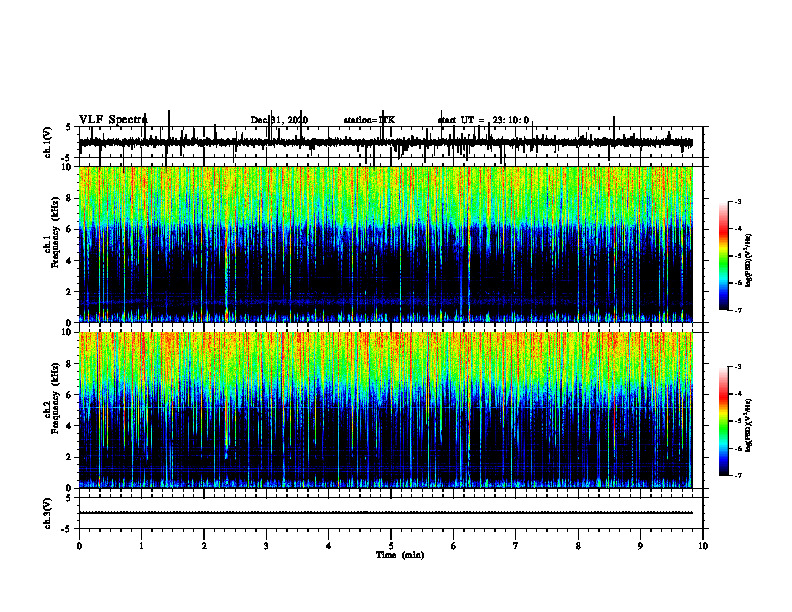Click the x-axis tick label "6"
The image size is (792, 612).
pyautogui.click(x=454, y=546)
